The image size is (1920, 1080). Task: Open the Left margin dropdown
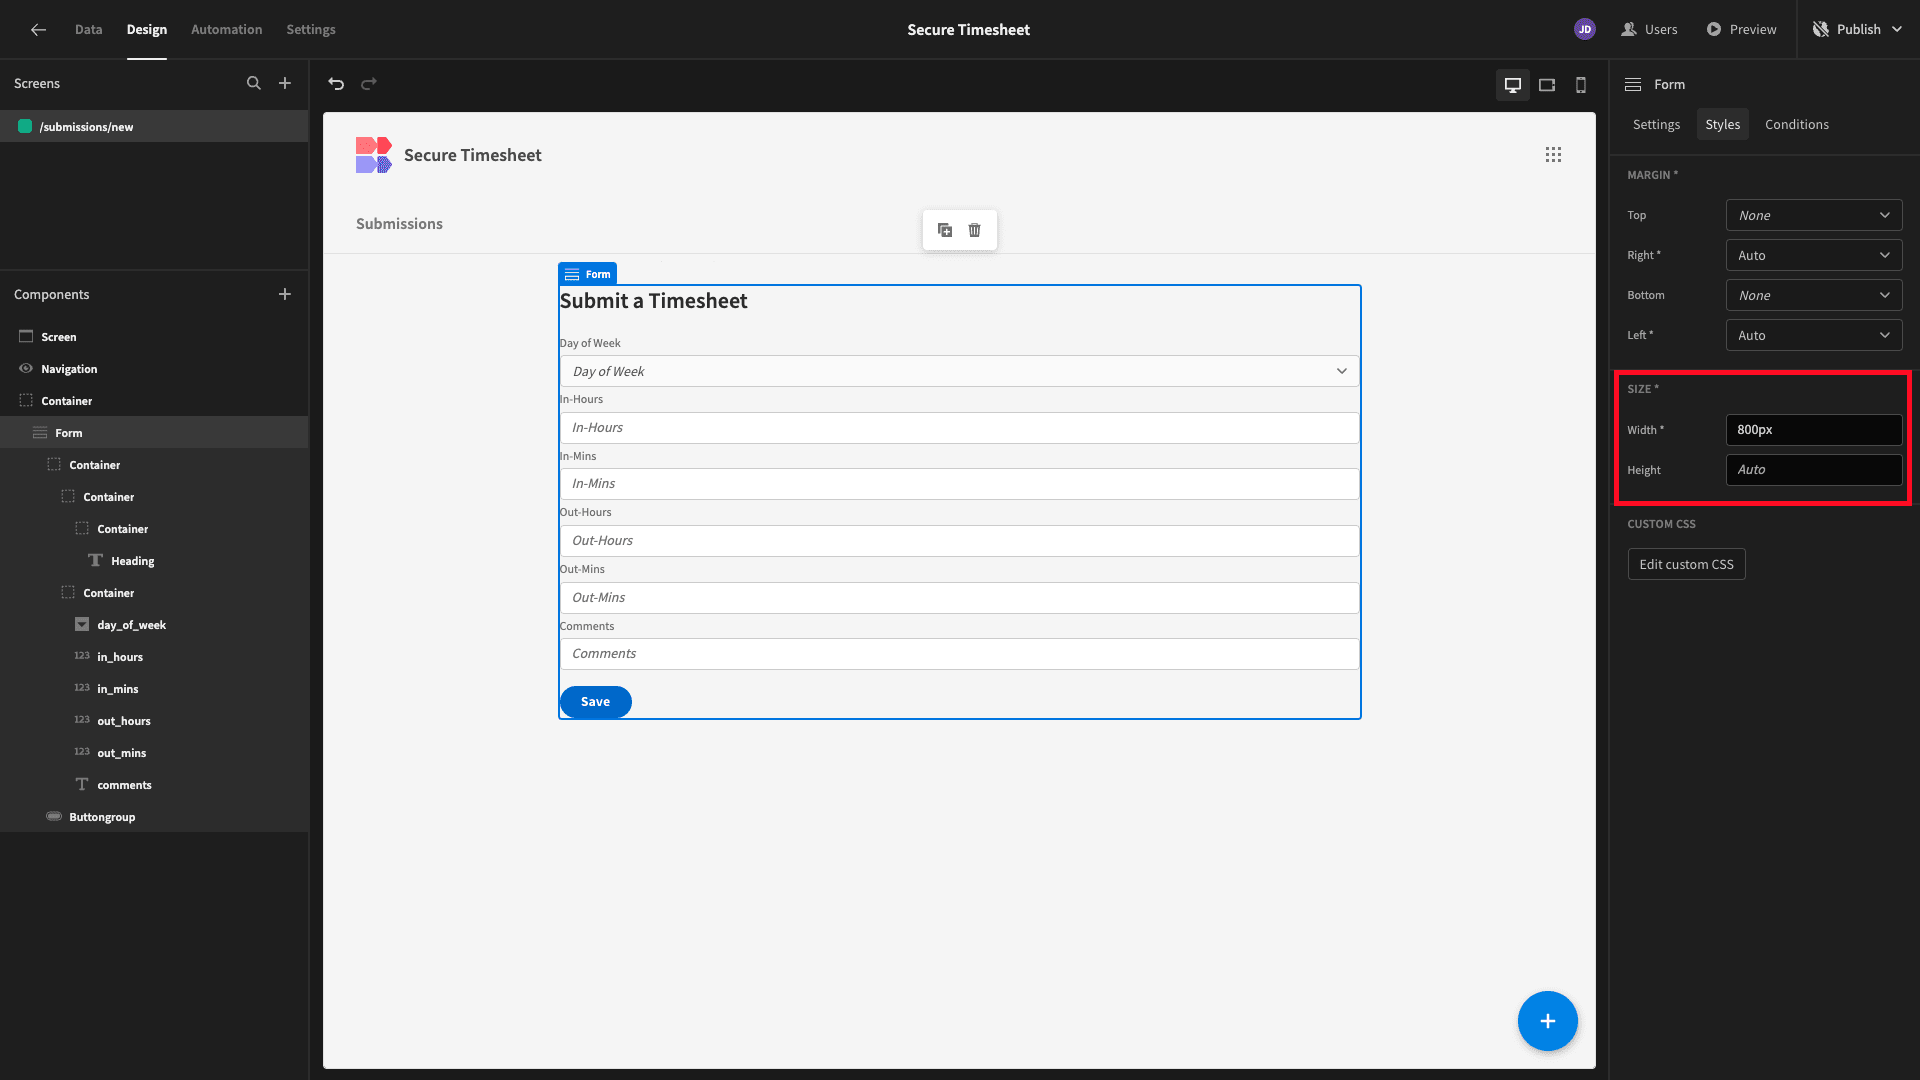pyautogui.click(x=1814, y=335)
